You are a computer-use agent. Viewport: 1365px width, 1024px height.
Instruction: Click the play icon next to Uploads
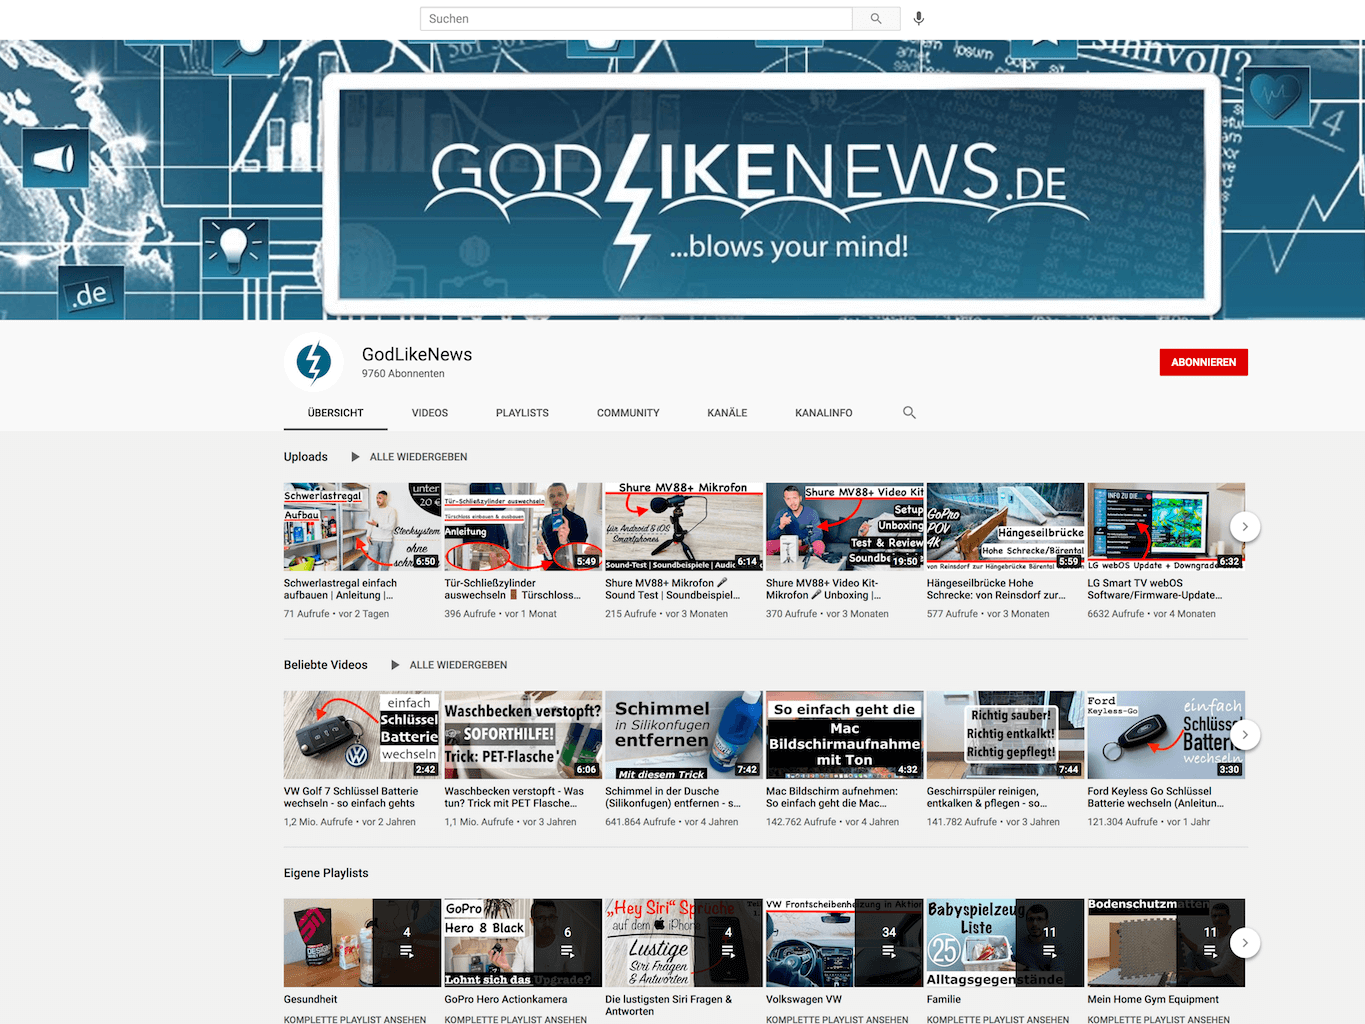pos(356,456)
